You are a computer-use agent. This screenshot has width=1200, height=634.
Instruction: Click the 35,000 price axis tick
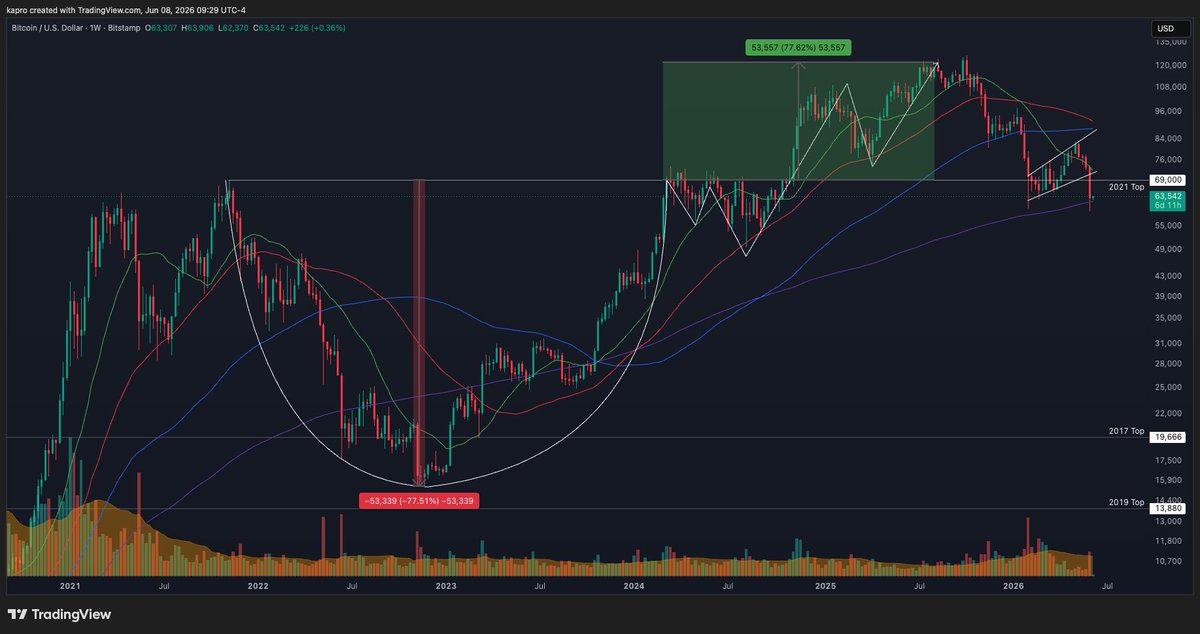(x=1168, y=318)
